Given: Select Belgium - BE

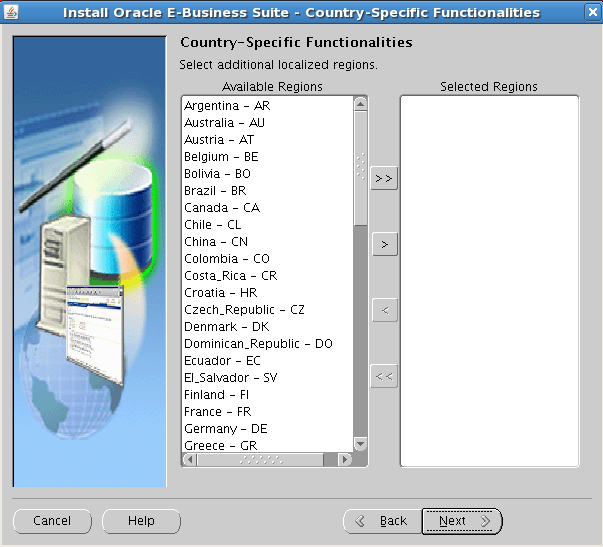Looking at the screenshot, I should tap(267, 157).
